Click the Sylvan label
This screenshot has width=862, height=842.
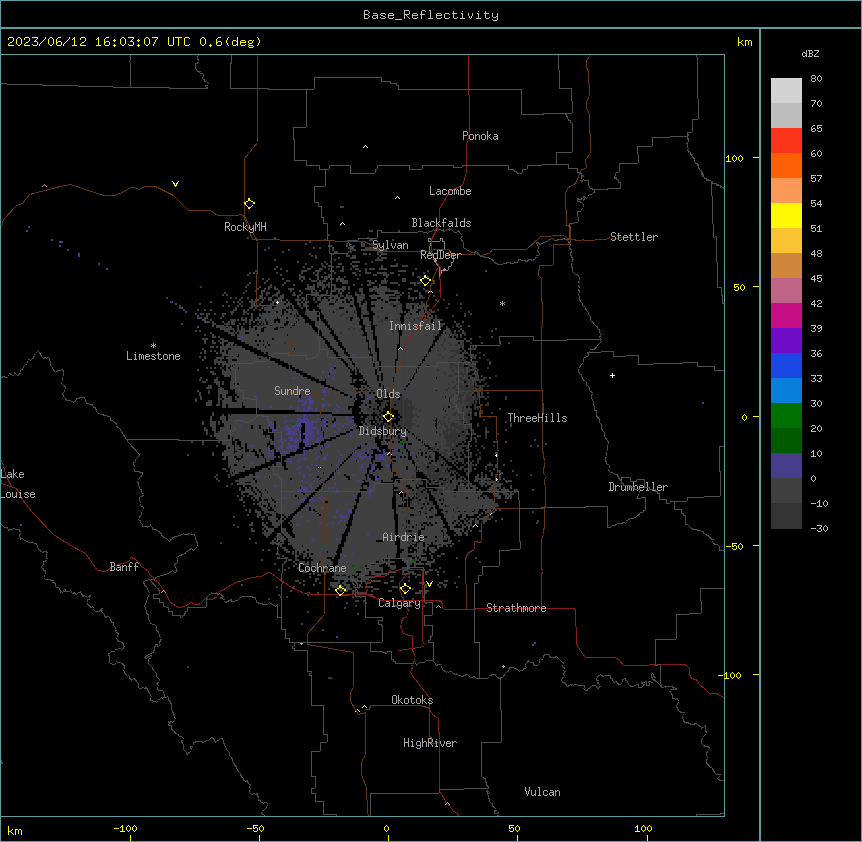[x=390, y=245]
